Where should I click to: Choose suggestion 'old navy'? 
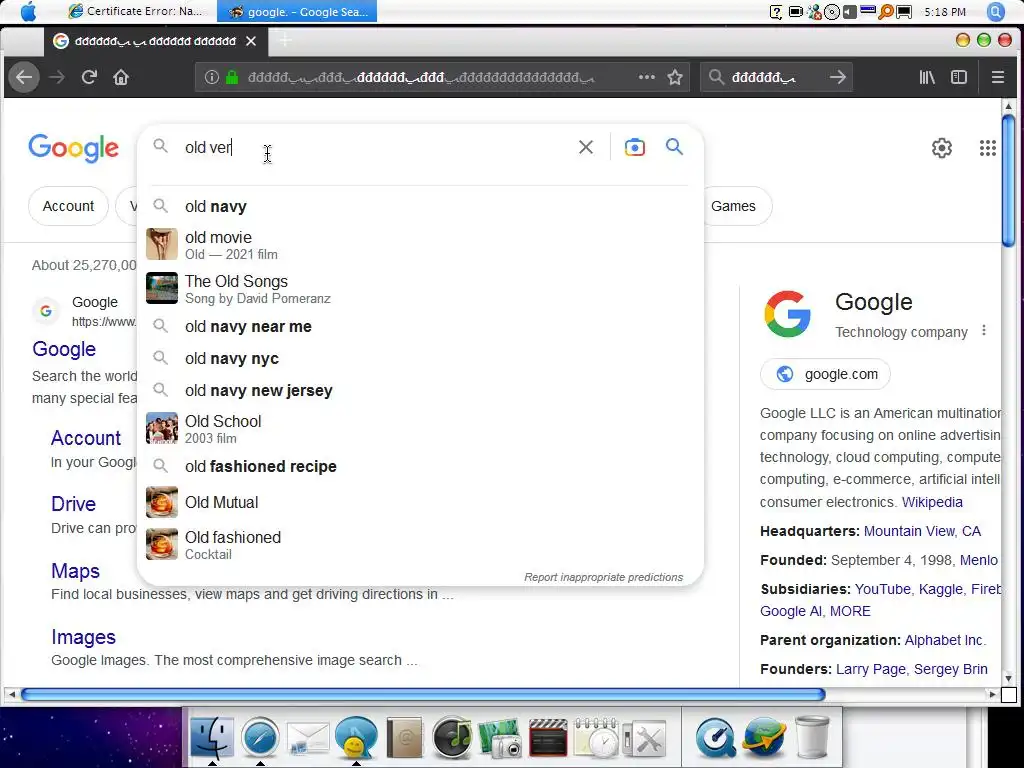[420, 206]
